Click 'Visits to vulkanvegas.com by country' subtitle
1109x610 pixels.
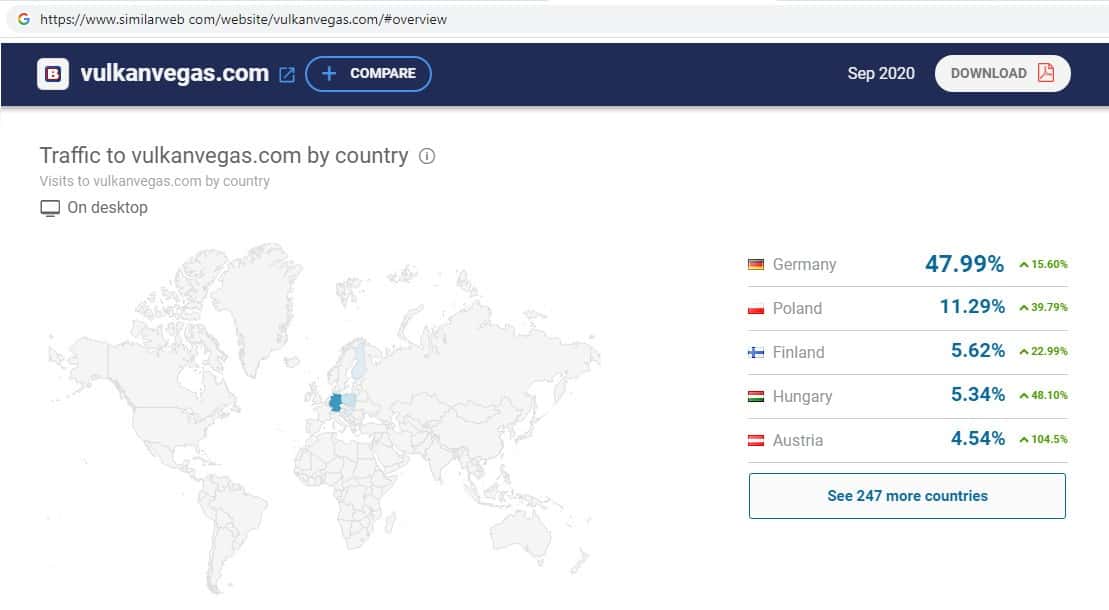coord(155,181)
